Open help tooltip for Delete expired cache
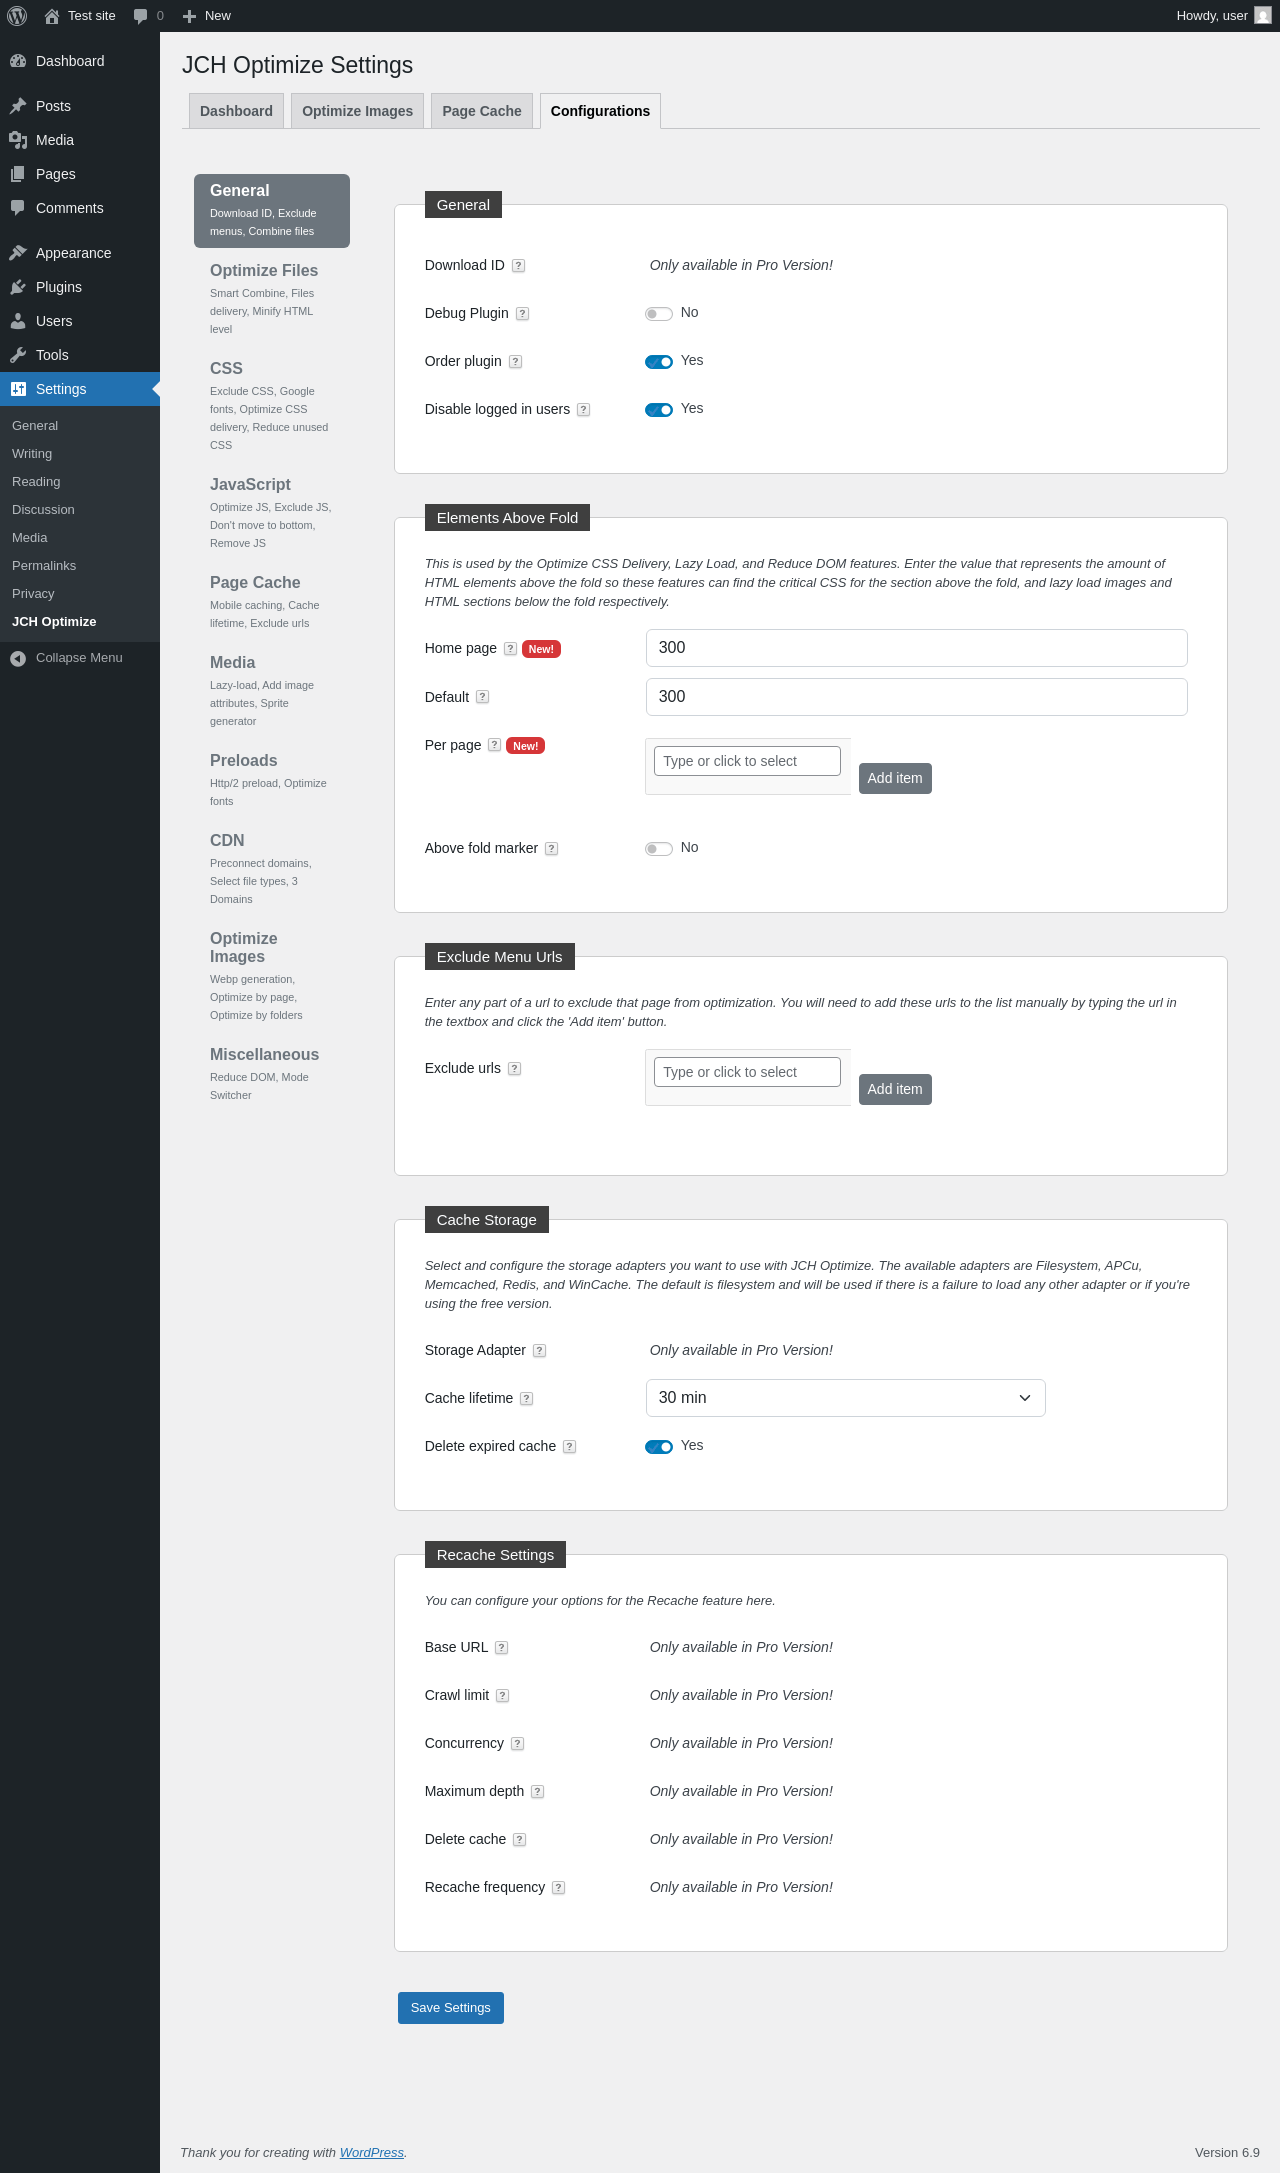The image size is (1280, 2173). (x=569, y=1447)
